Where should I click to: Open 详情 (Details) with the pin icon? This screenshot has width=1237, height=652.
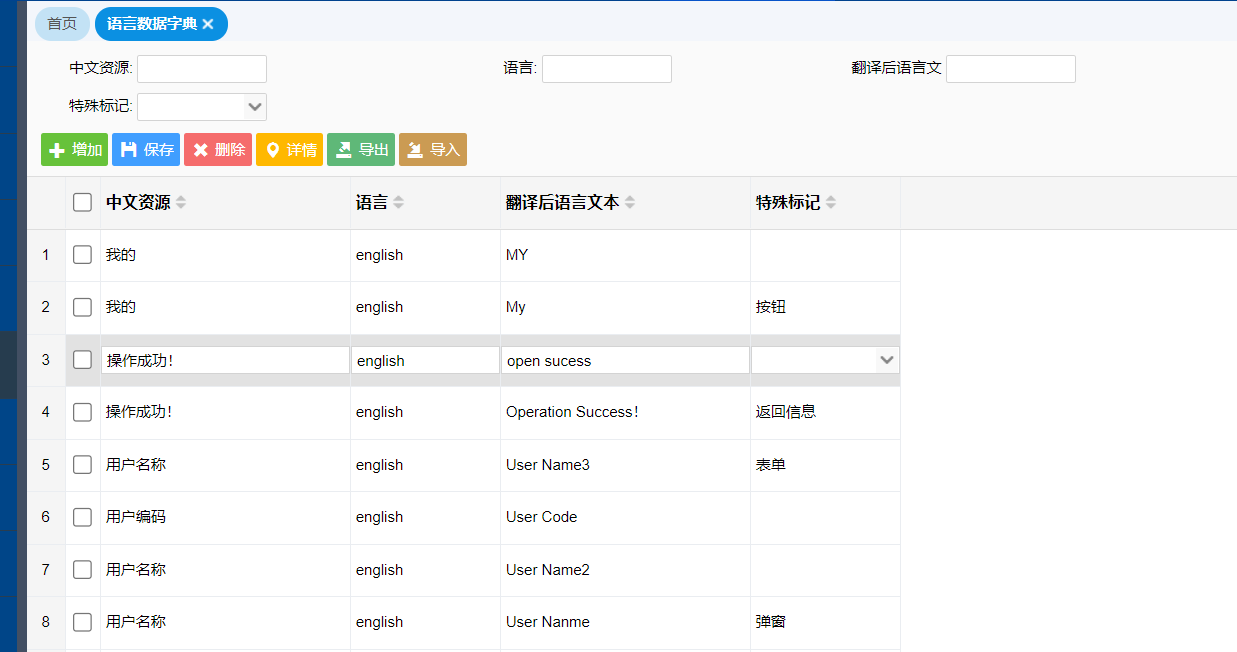289,150
